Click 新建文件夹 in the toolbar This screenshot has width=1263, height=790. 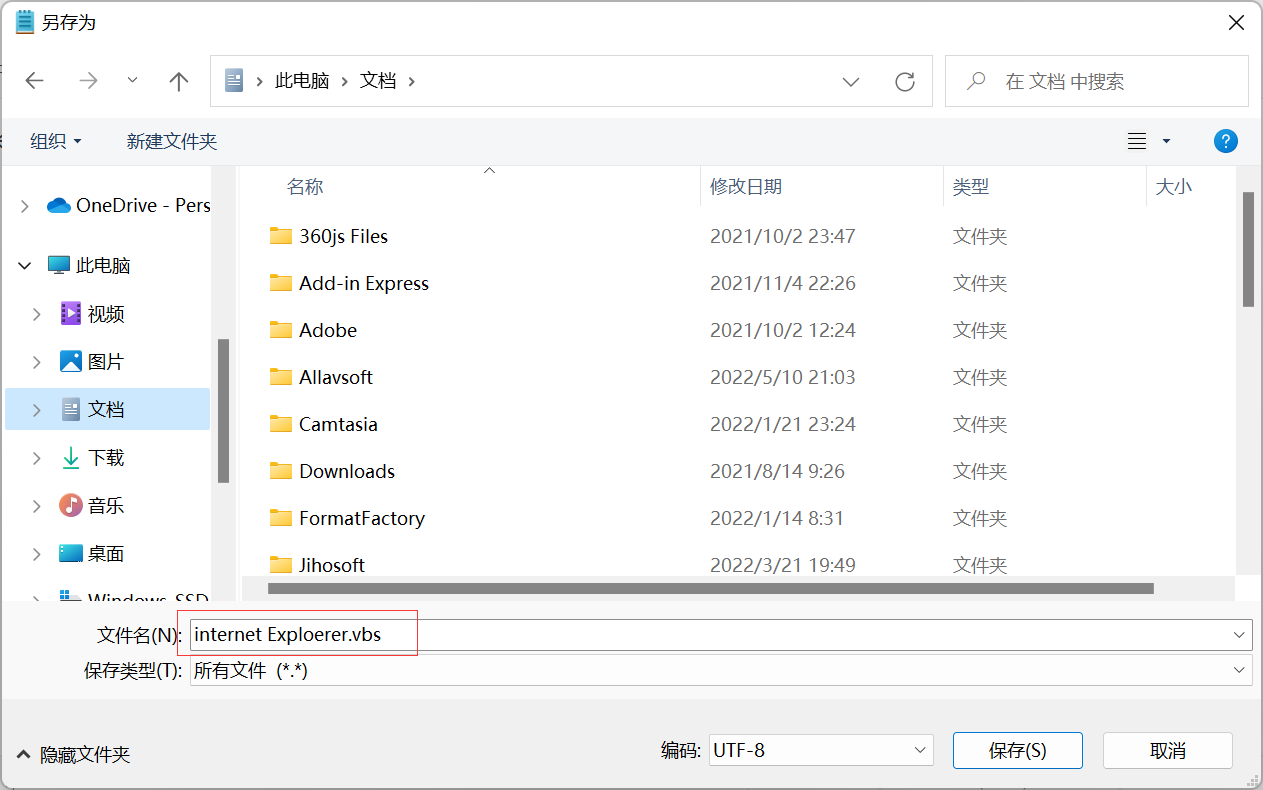point(172,142)
